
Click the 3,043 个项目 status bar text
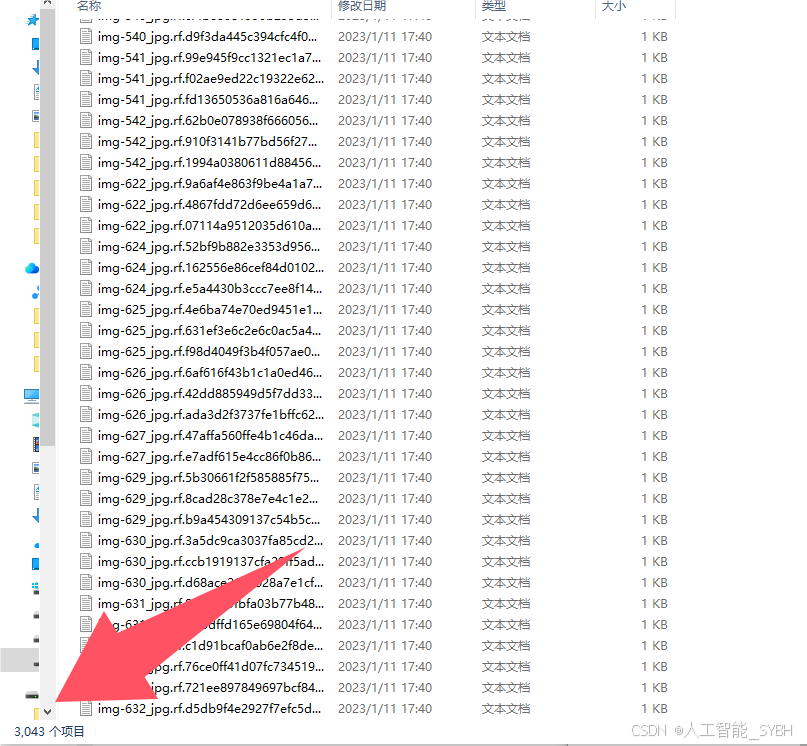tap(49, 732)
